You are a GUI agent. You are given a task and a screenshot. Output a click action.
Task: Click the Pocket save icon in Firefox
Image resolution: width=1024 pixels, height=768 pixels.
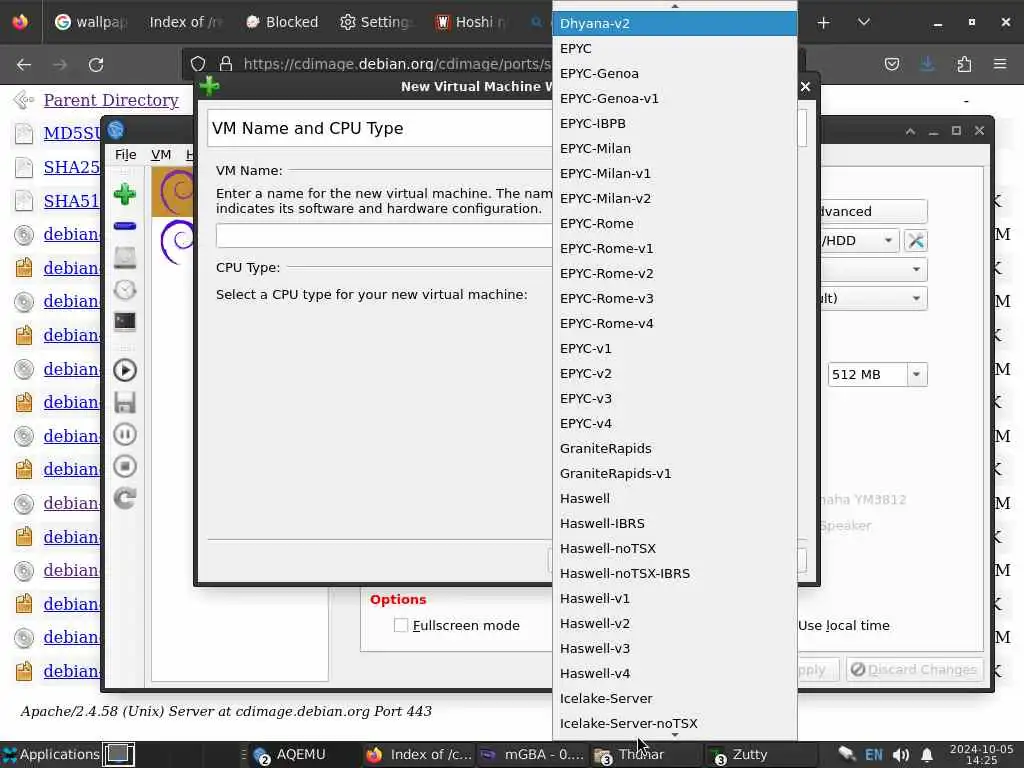point(891,64)
